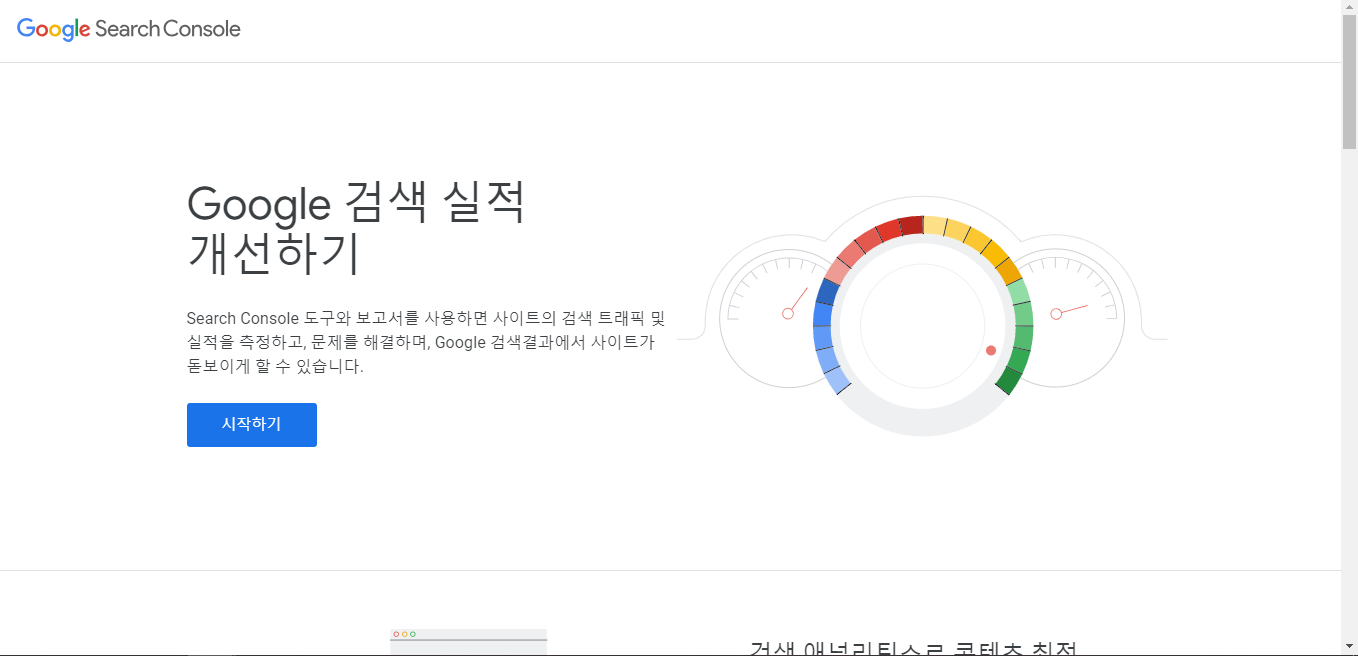Click the partially visible "검색 애널리틱스로 콘텐츠 최적" heading
Screen dimensions: 1358x656
tap(913, 648)
